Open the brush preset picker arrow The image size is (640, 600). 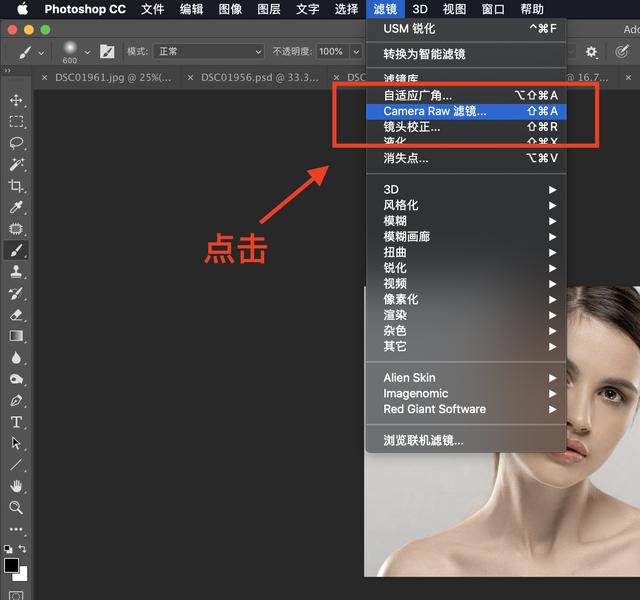tap(90, 52)
